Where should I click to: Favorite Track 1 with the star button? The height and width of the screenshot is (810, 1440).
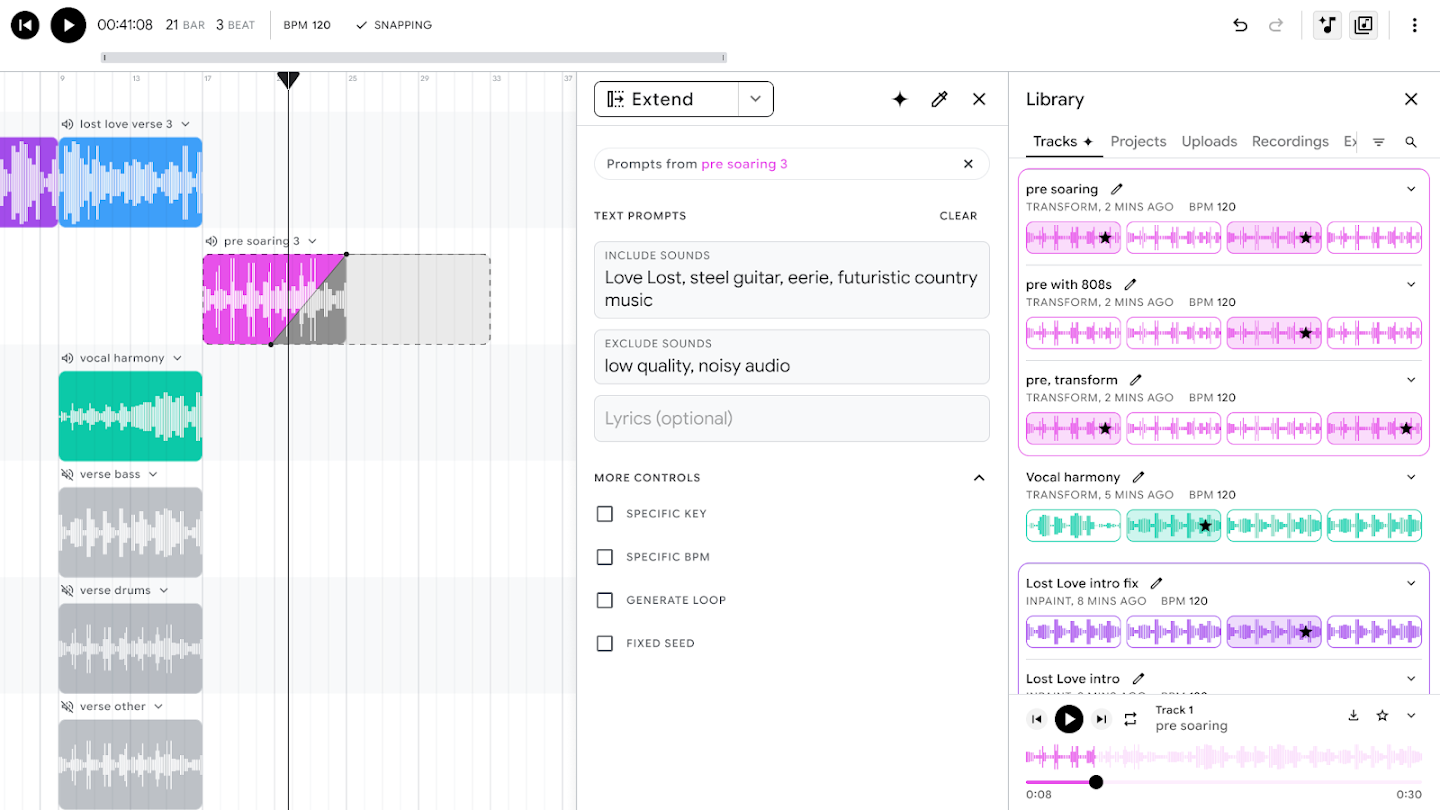click(x=1382, y=716)
